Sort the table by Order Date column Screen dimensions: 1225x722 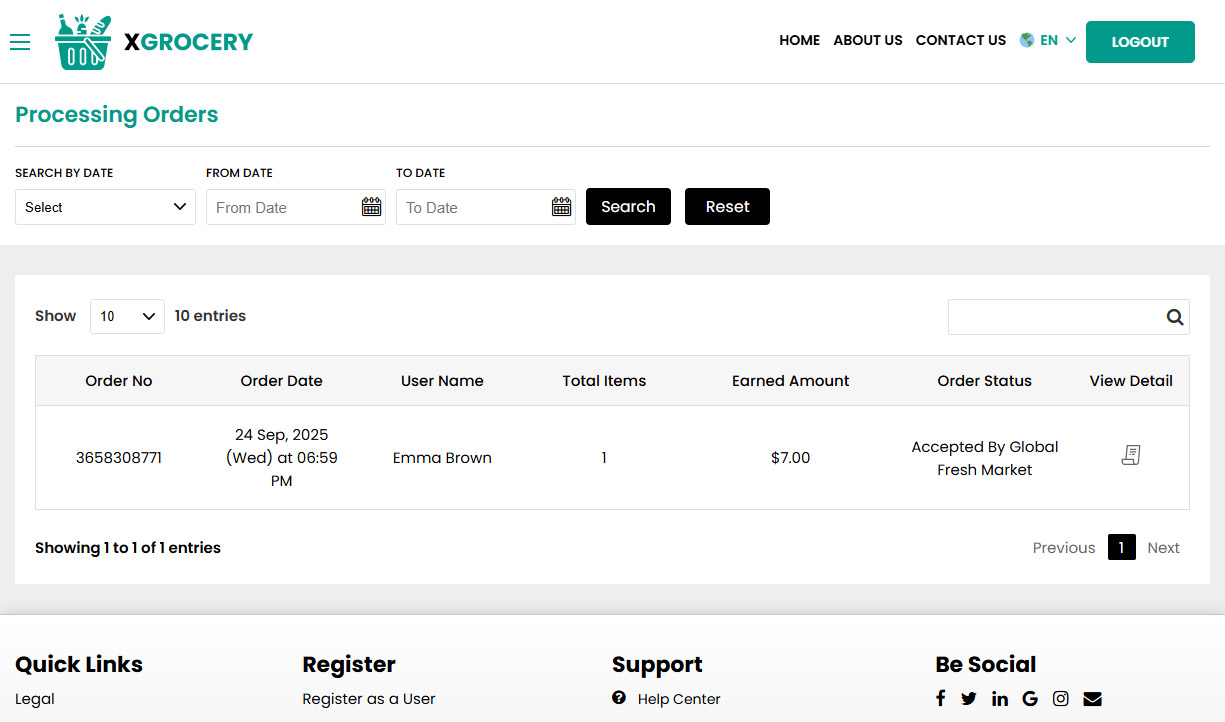click(x=281, y=381)
